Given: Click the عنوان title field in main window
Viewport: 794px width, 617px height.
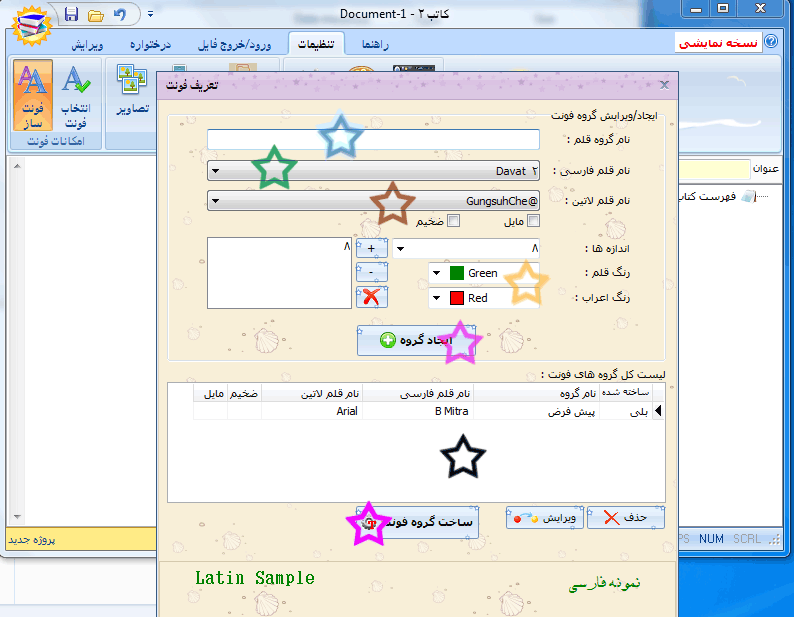Looking at the screenshot, I should [x=714, y=169].
